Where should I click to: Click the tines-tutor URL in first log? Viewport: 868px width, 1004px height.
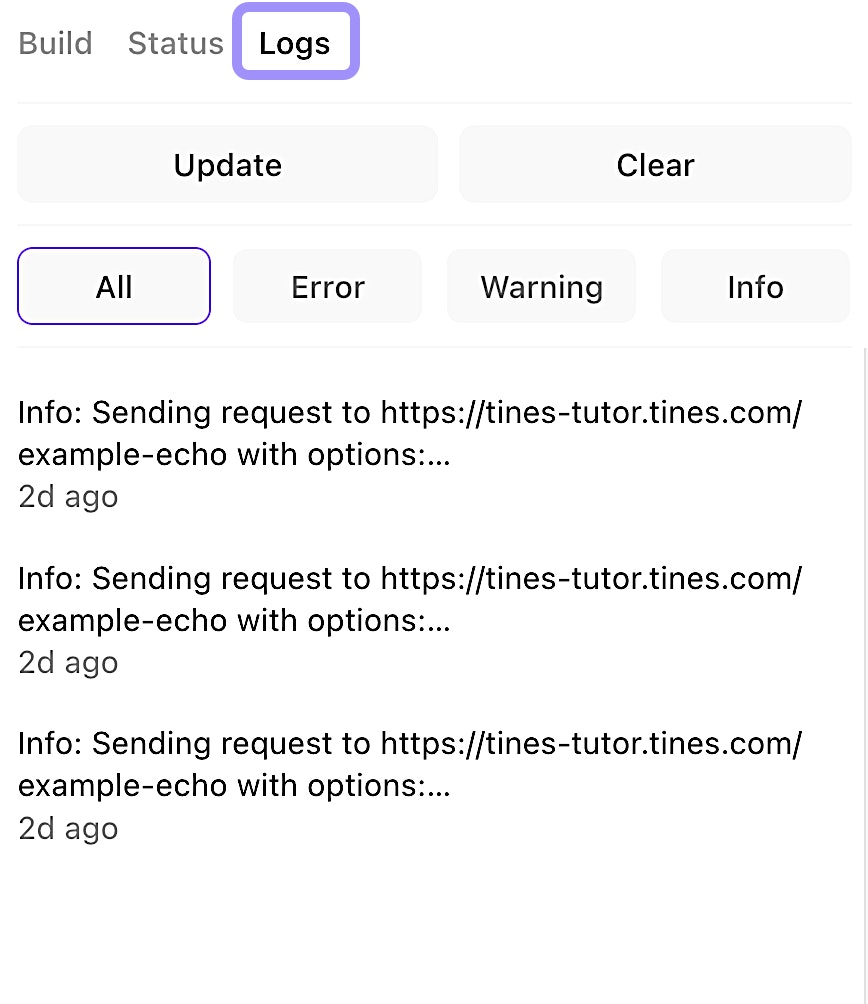coord(592,413)
